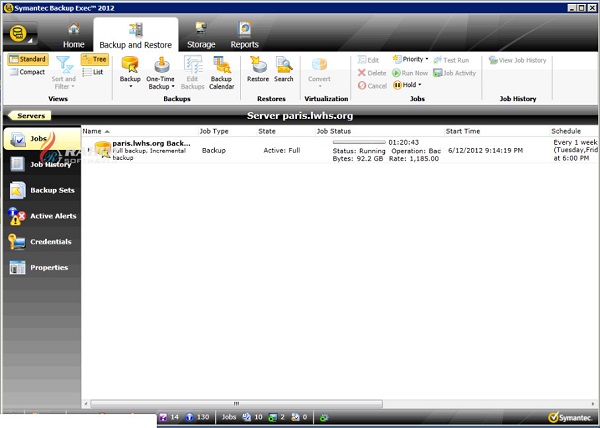View Active Alerts in the sidebar
Screen dimensions: 600x428
[42, 216]
